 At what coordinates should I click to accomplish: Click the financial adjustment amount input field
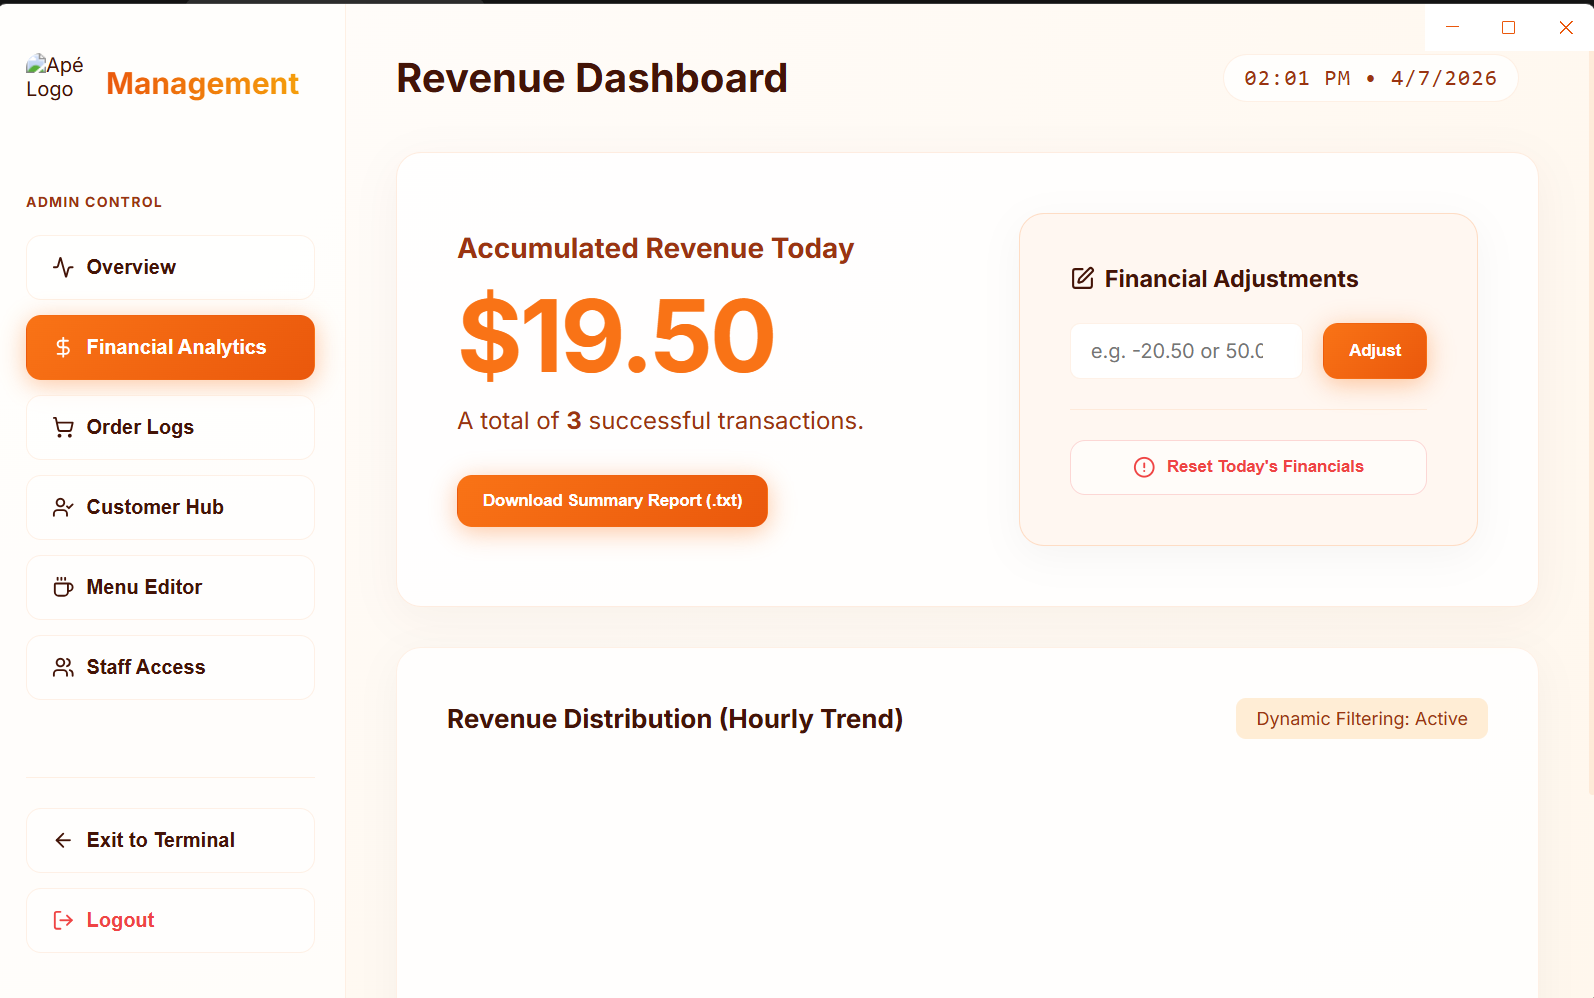point(1185,350)
